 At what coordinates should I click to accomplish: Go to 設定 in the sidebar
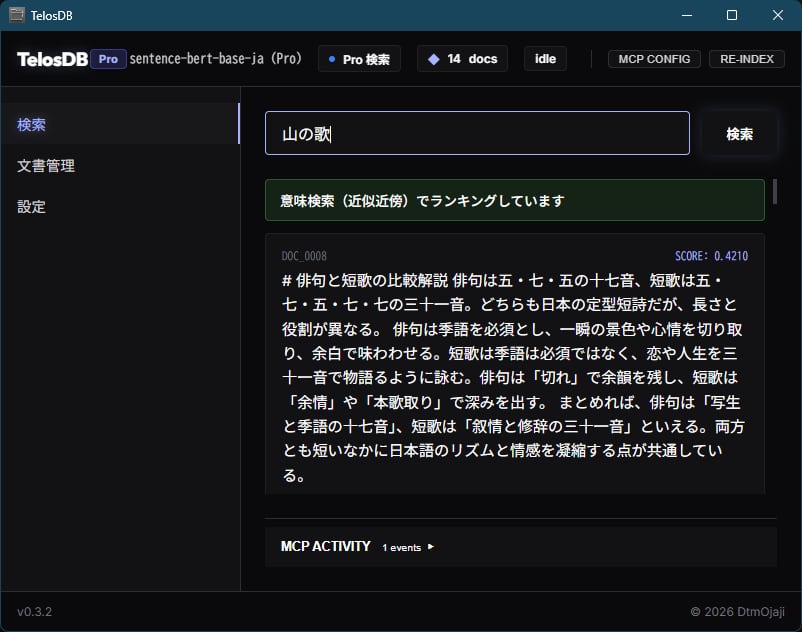[x=31, y=207]
